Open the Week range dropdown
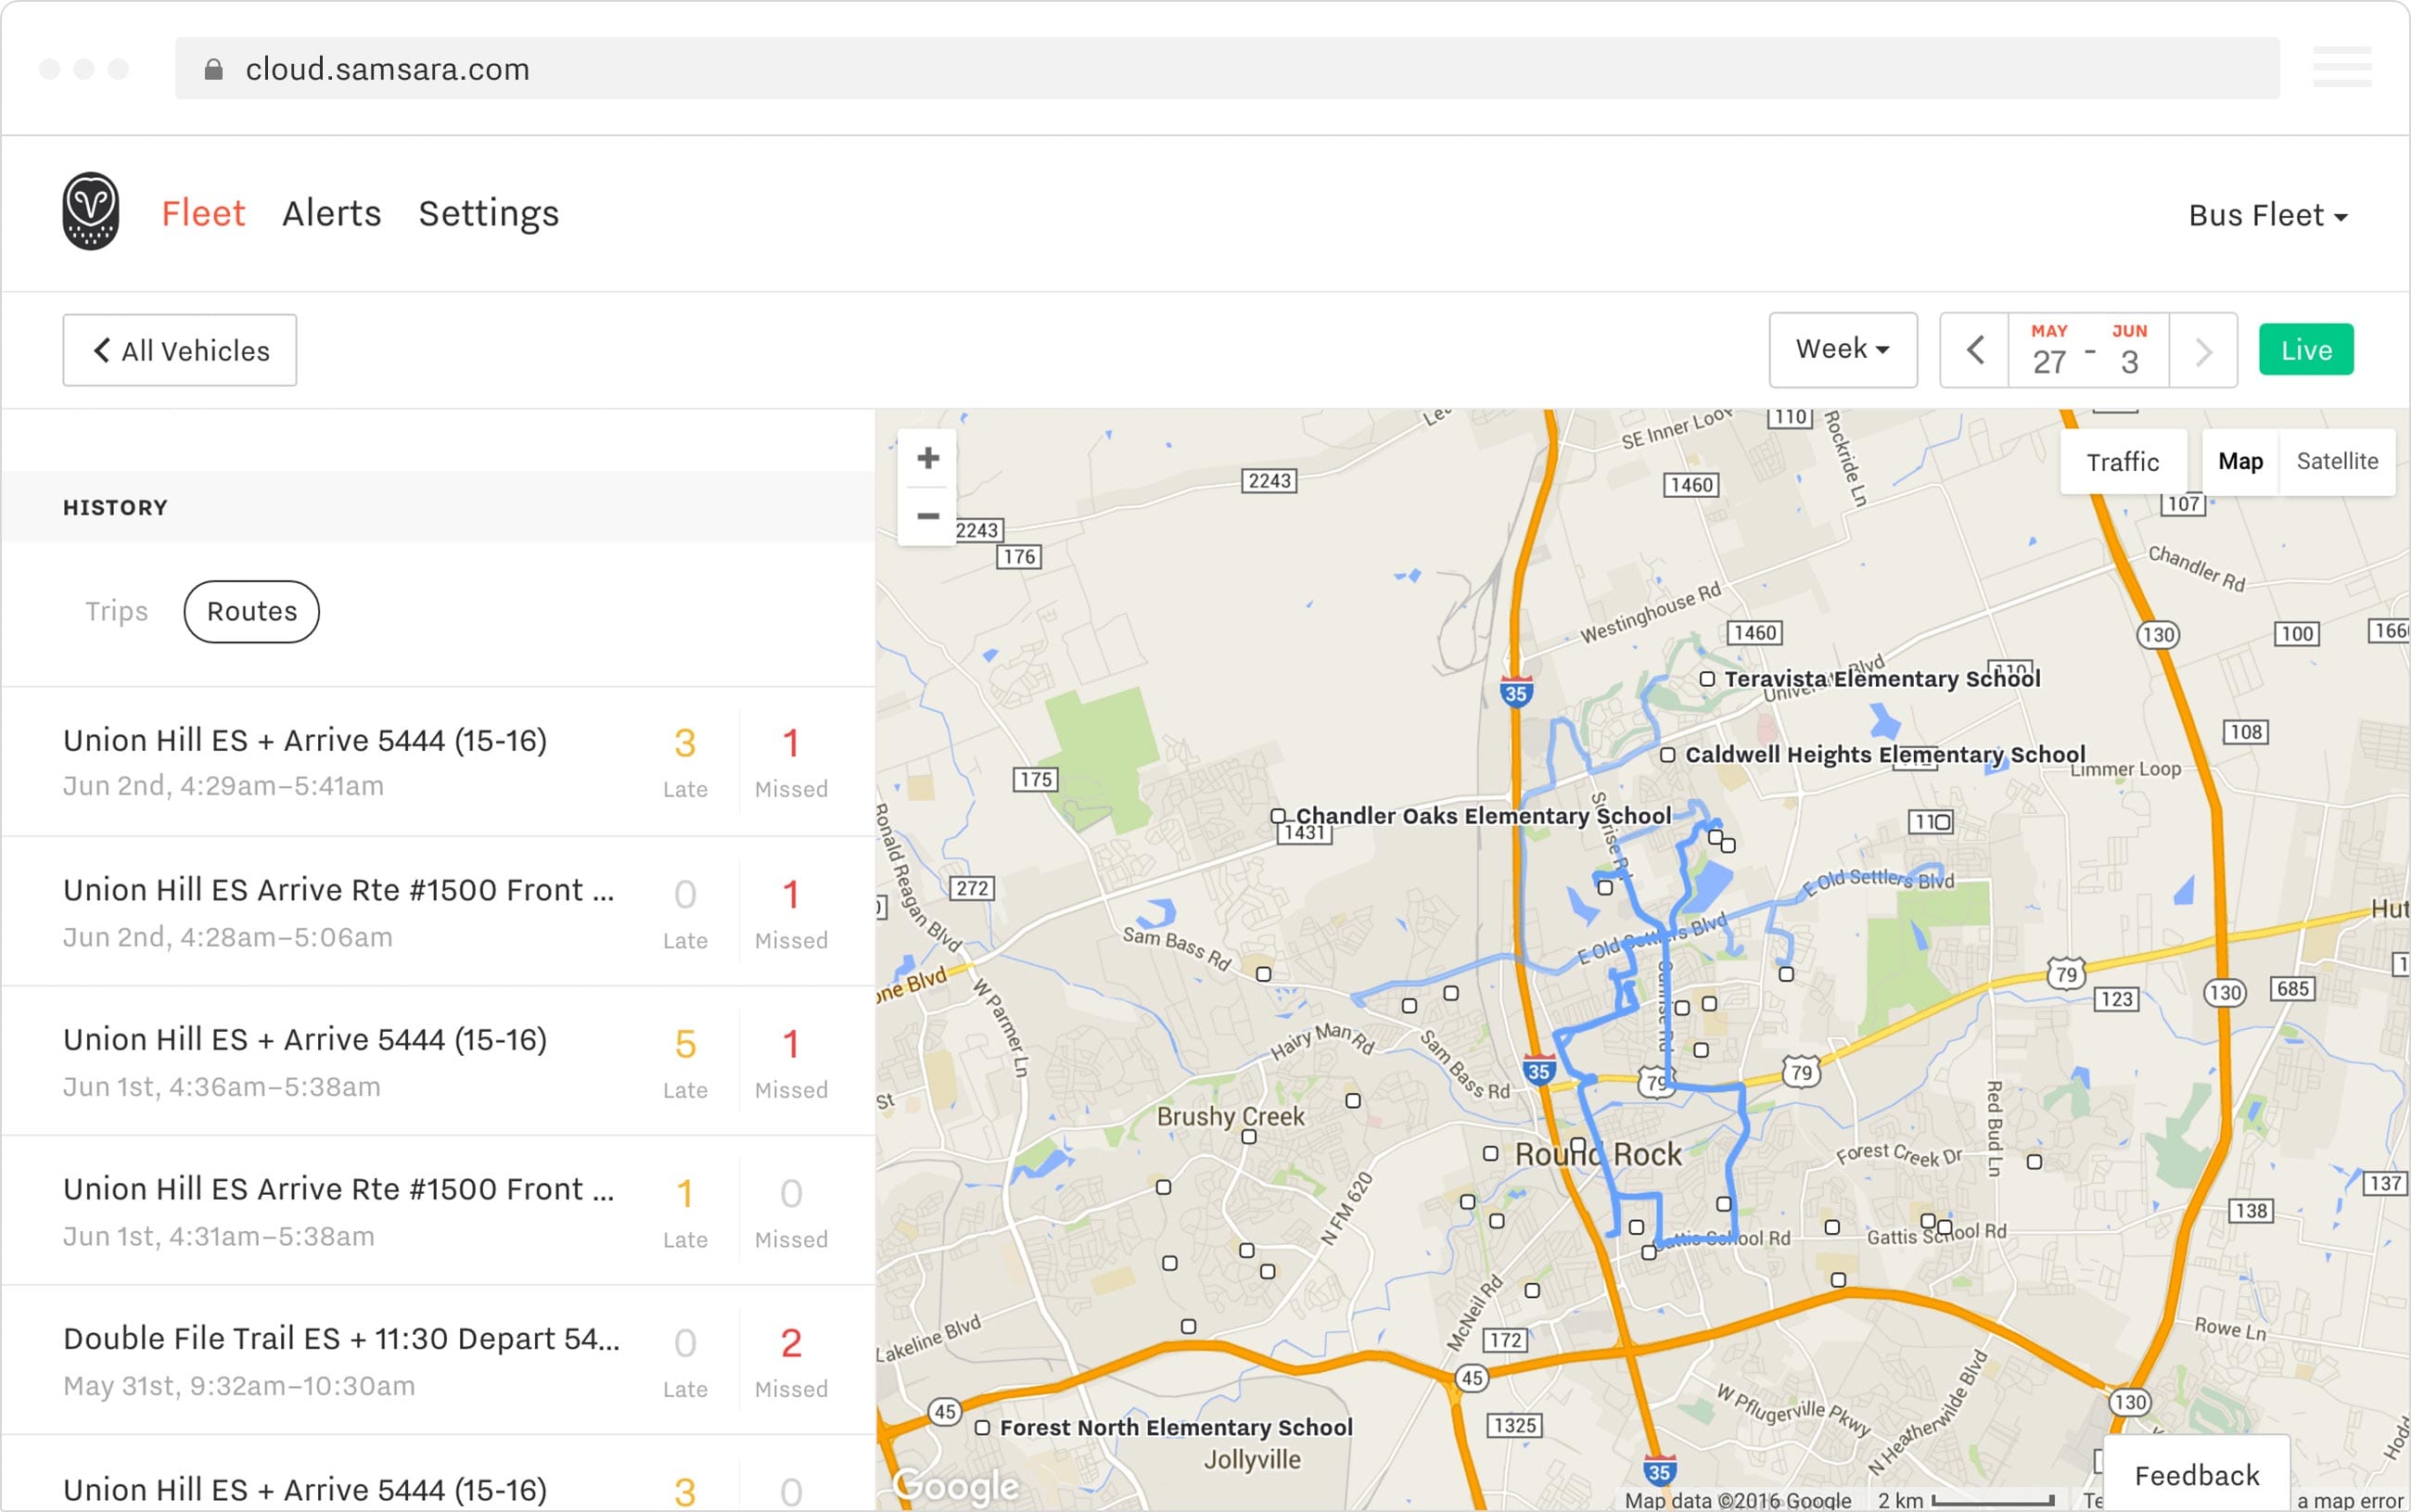The height and width of the screenshot is (1512, 2411). coord(1843,350)
